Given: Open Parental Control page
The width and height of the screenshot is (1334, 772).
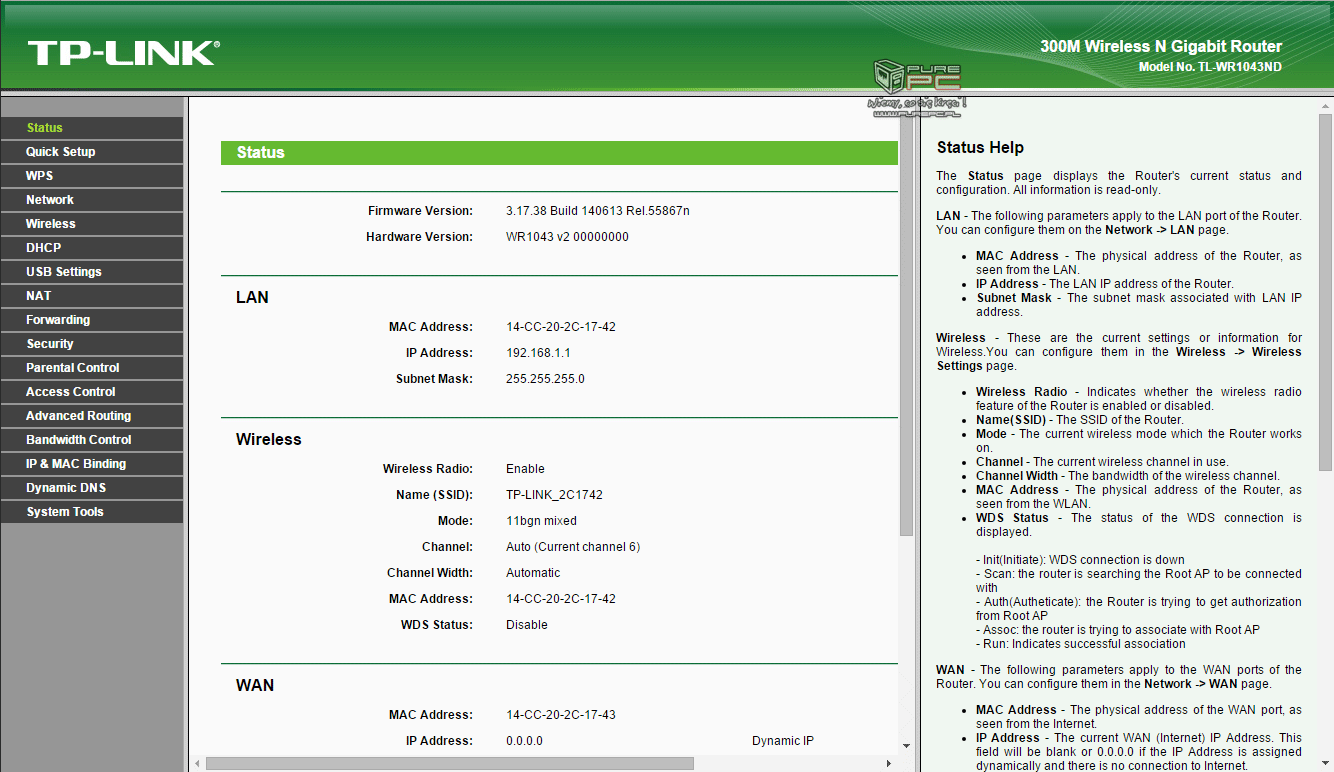Looking at the screenshot, I should [92, 368].
